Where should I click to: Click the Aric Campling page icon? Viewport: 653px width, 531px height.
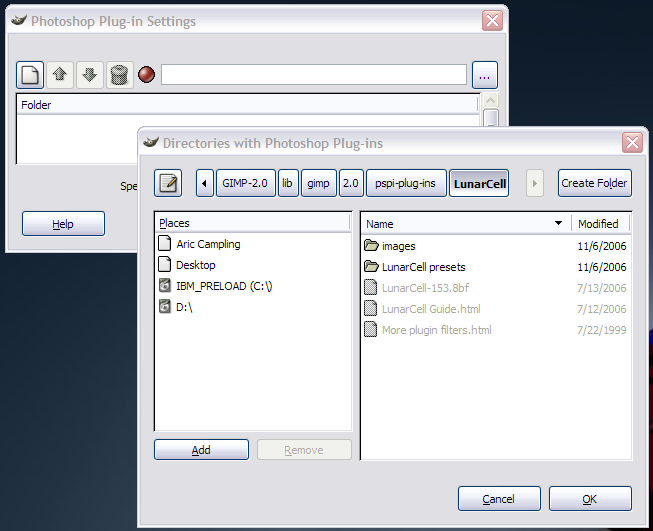pyautogui.click(x=165, y=243)
